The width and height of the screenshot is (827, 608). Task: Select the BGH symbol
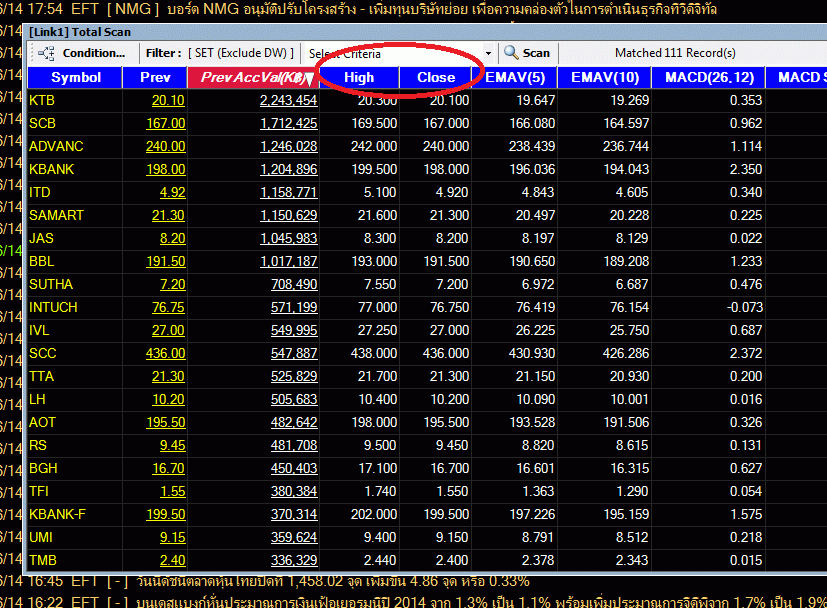[43, 469]
